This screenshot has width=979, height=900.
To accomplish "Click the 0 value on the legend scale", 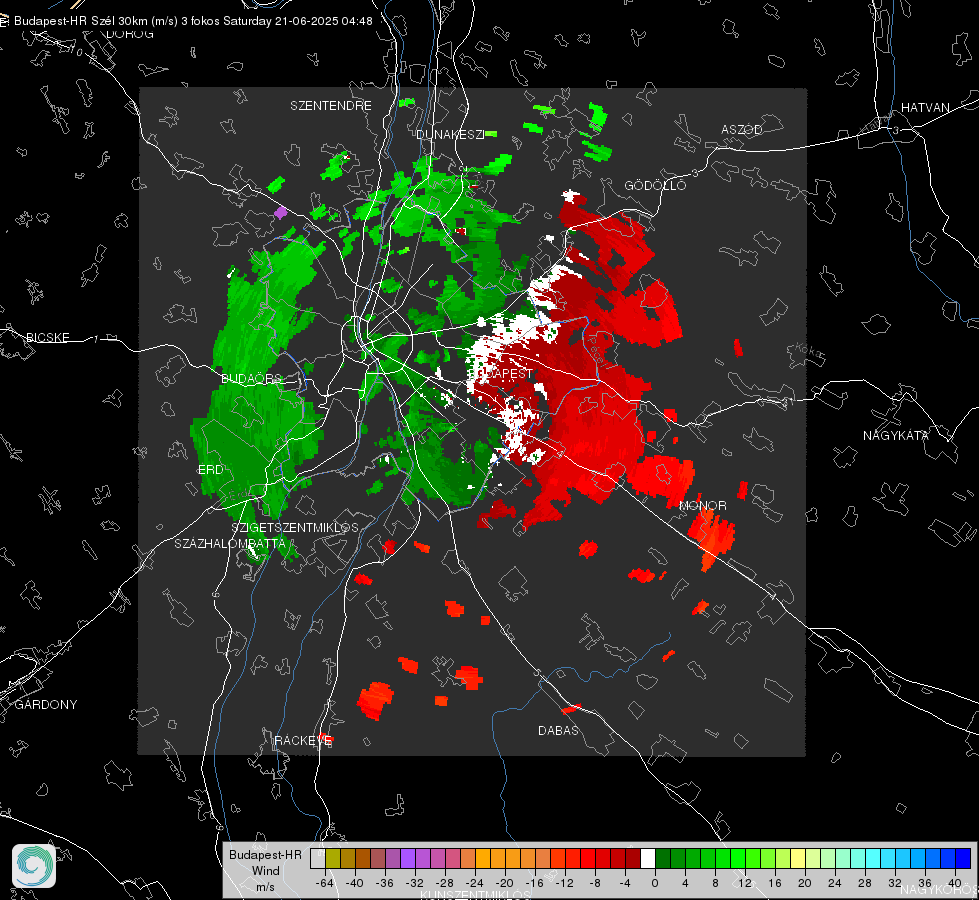I will click(655, 883).
